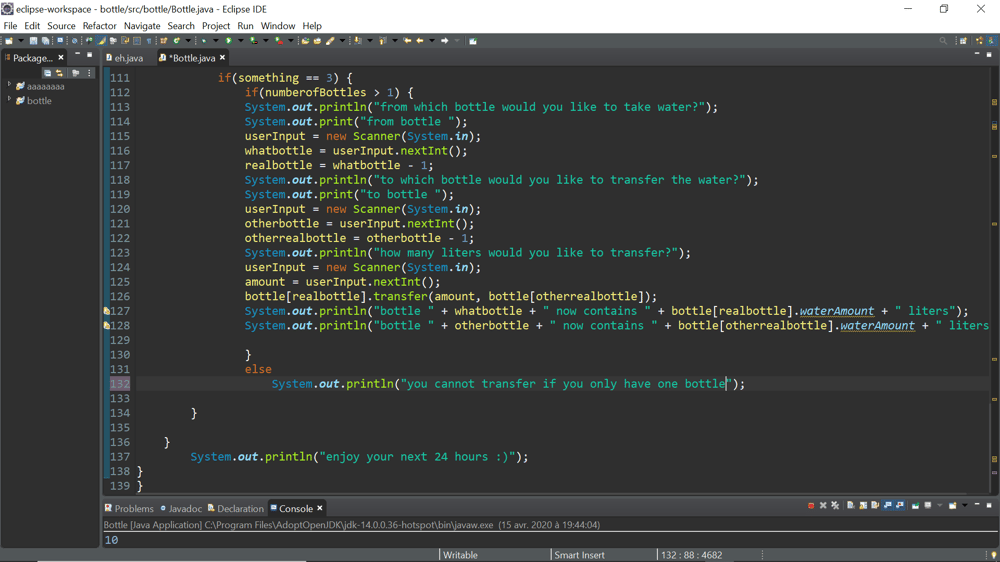Viewport: 1000px width, 562px height.
Task: Open the Run configurations dropdown arrow
Action: [x=240, y=41]
